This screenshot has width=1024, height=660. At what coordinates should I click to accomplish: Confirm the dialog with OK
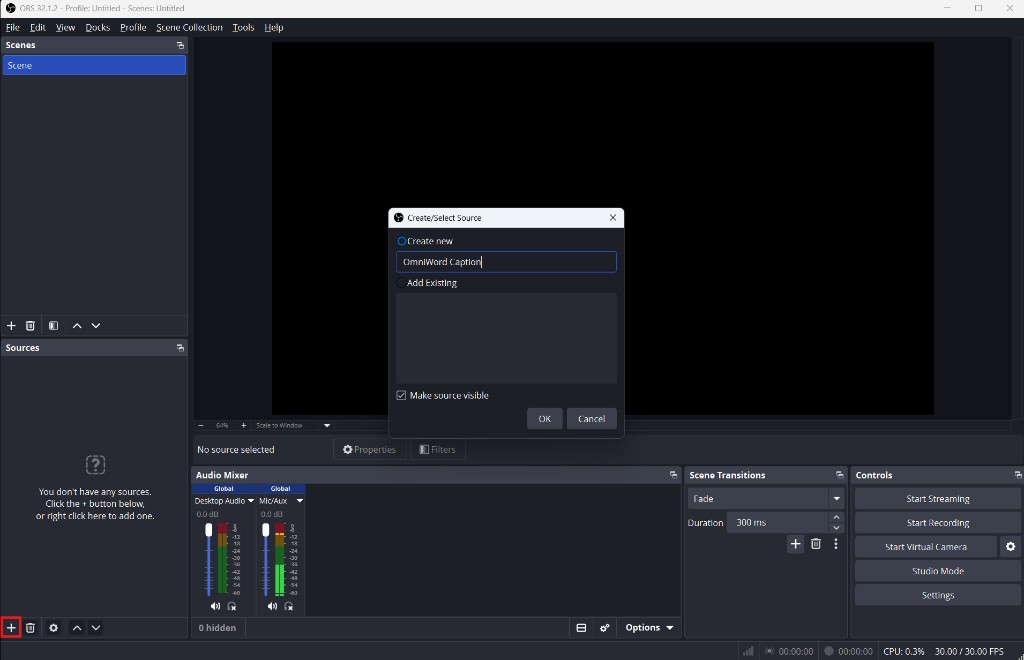click(545, 419)
